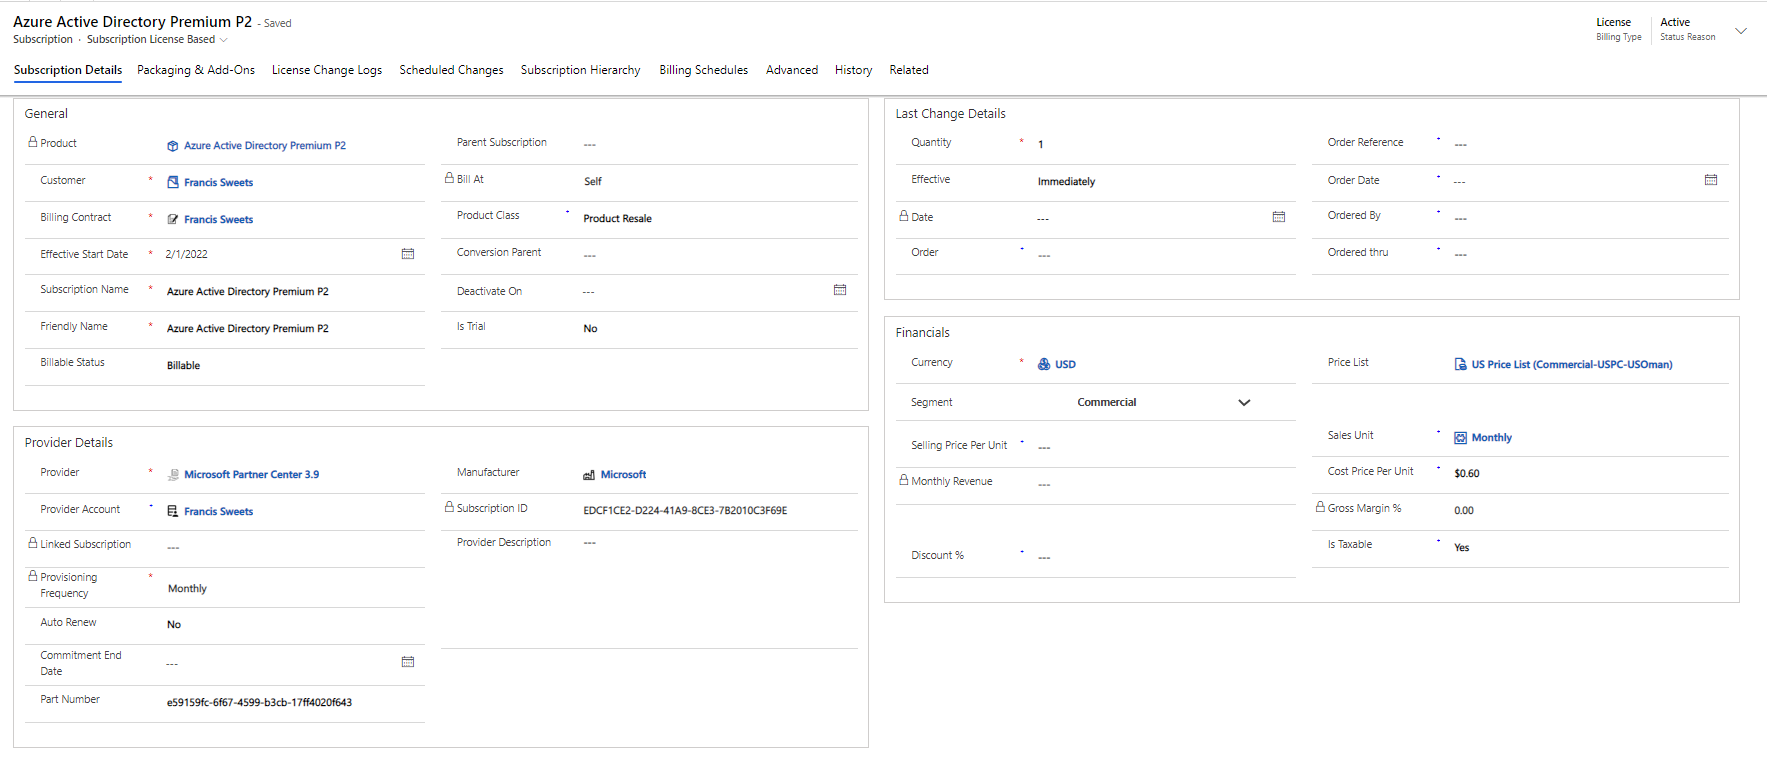Open the Azure Active Directory Premium P2 product link
1767x760 pixels.
pyautogui.click(x=265, y=146)
